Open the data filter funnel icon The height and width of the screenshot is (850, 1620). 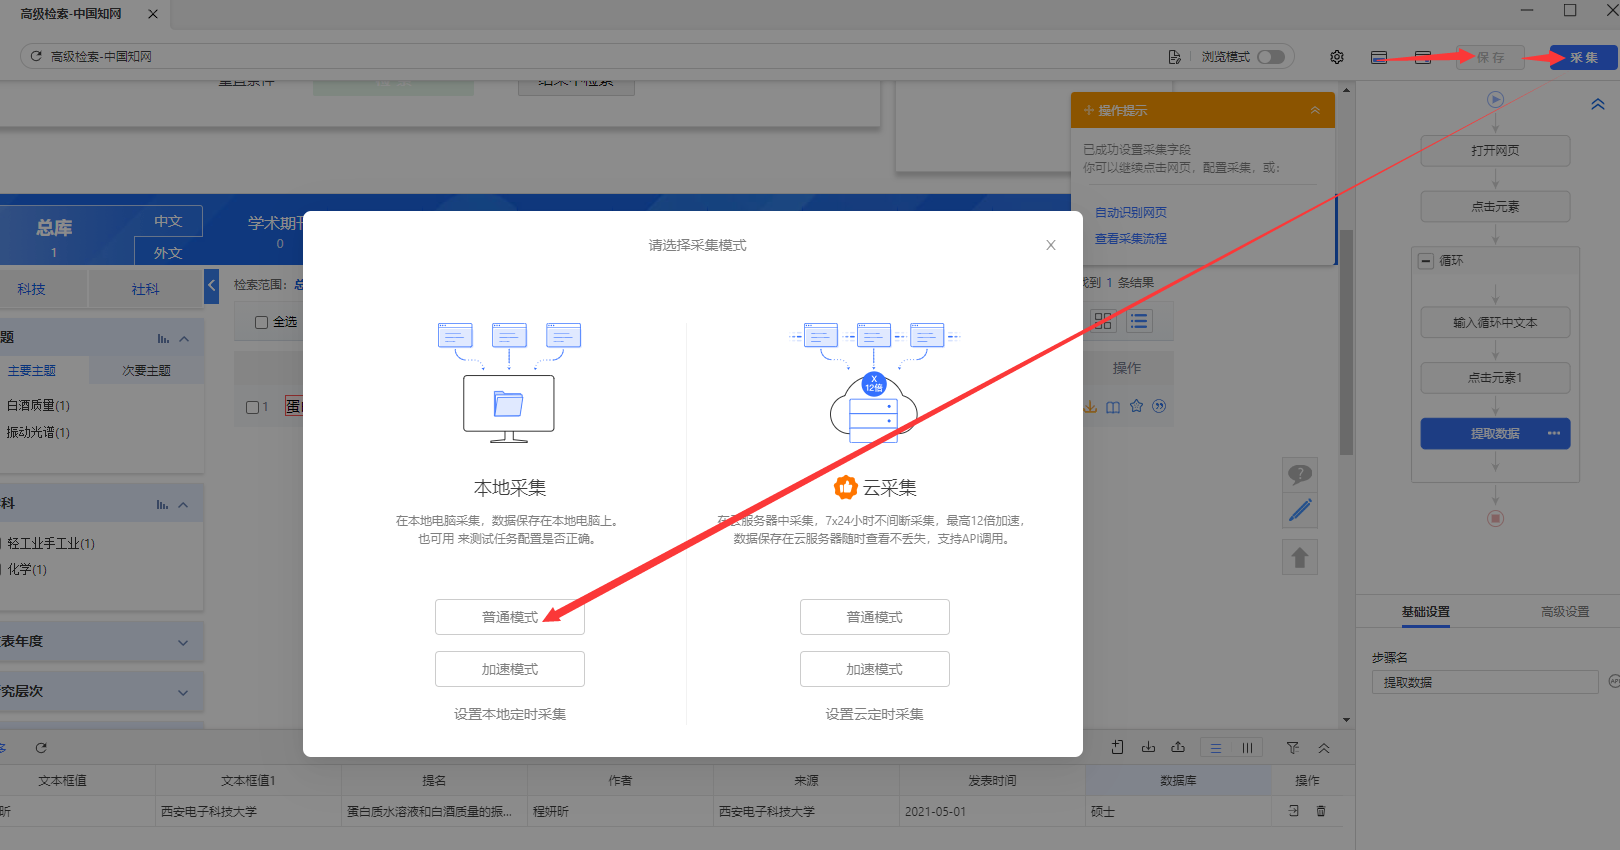tap(1293, 748)
